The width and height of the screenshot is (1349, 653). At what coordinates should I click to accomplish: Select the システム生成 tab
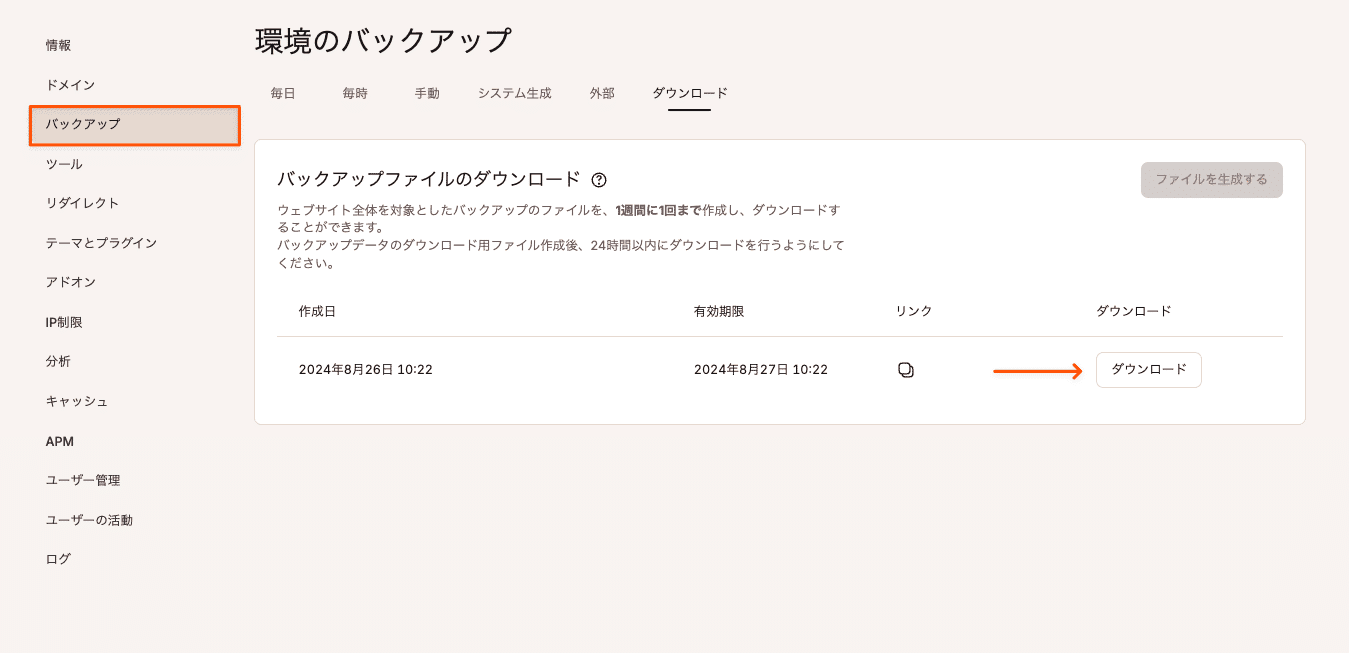tap(515, 93)
